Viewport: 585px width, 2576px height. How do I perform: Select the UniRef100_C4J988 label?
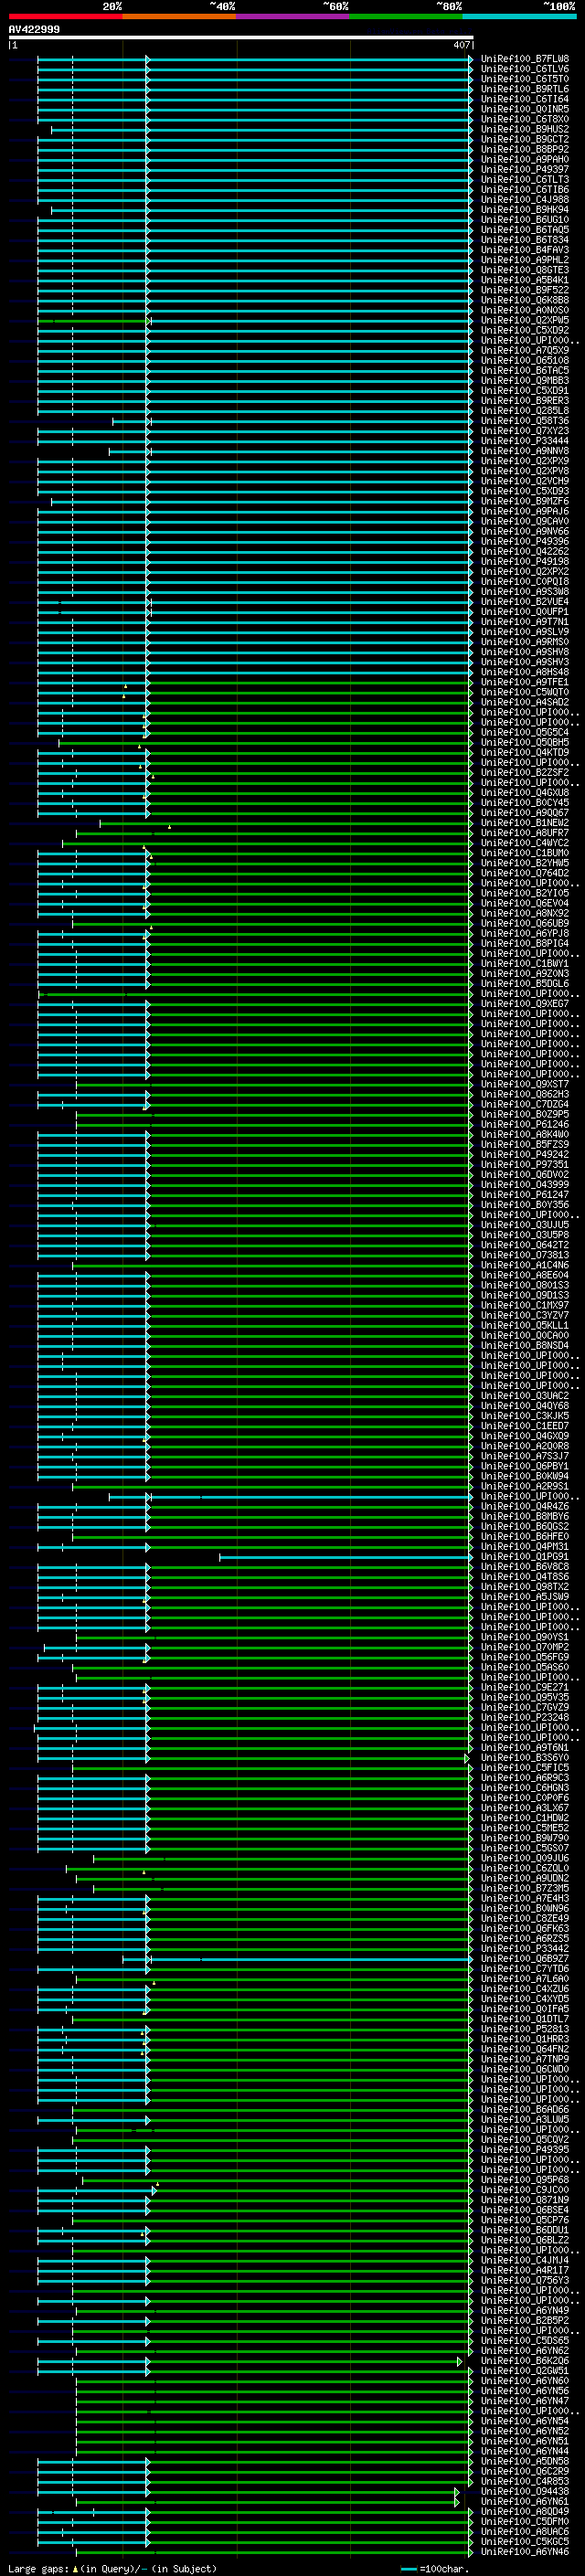pos(525,199)
